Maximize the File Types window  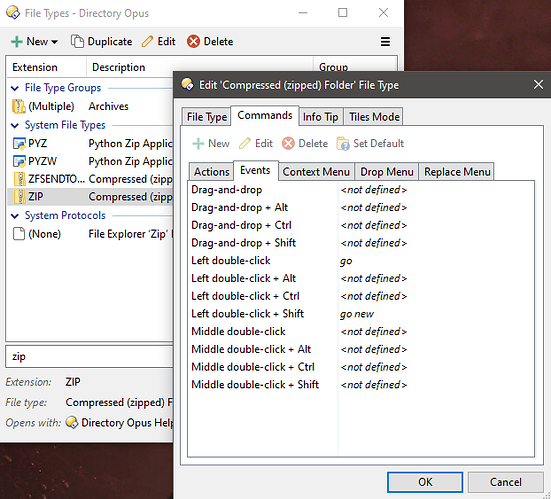tap(343, 13)
